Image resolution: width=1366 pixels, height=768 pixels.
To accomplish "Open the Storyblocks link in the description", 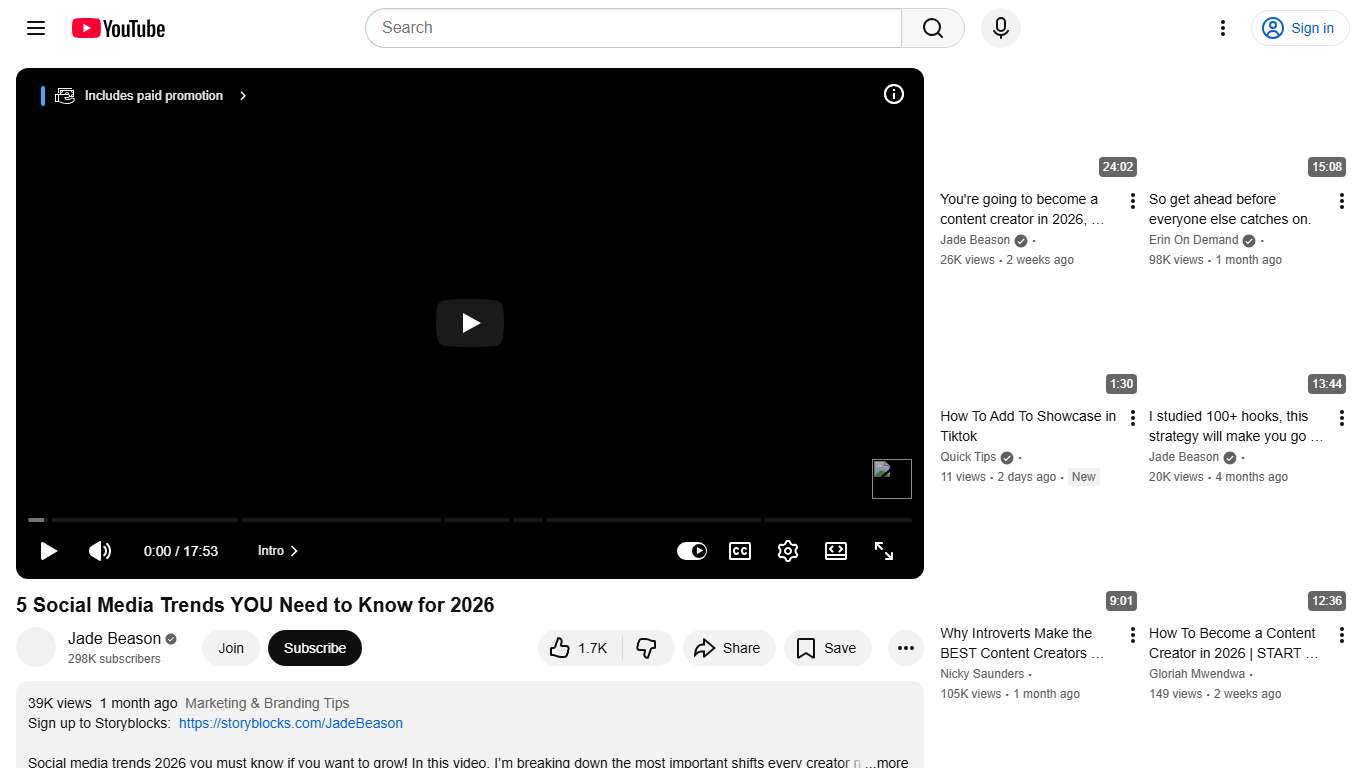I will pyautogui.click(x=291, y=723).
